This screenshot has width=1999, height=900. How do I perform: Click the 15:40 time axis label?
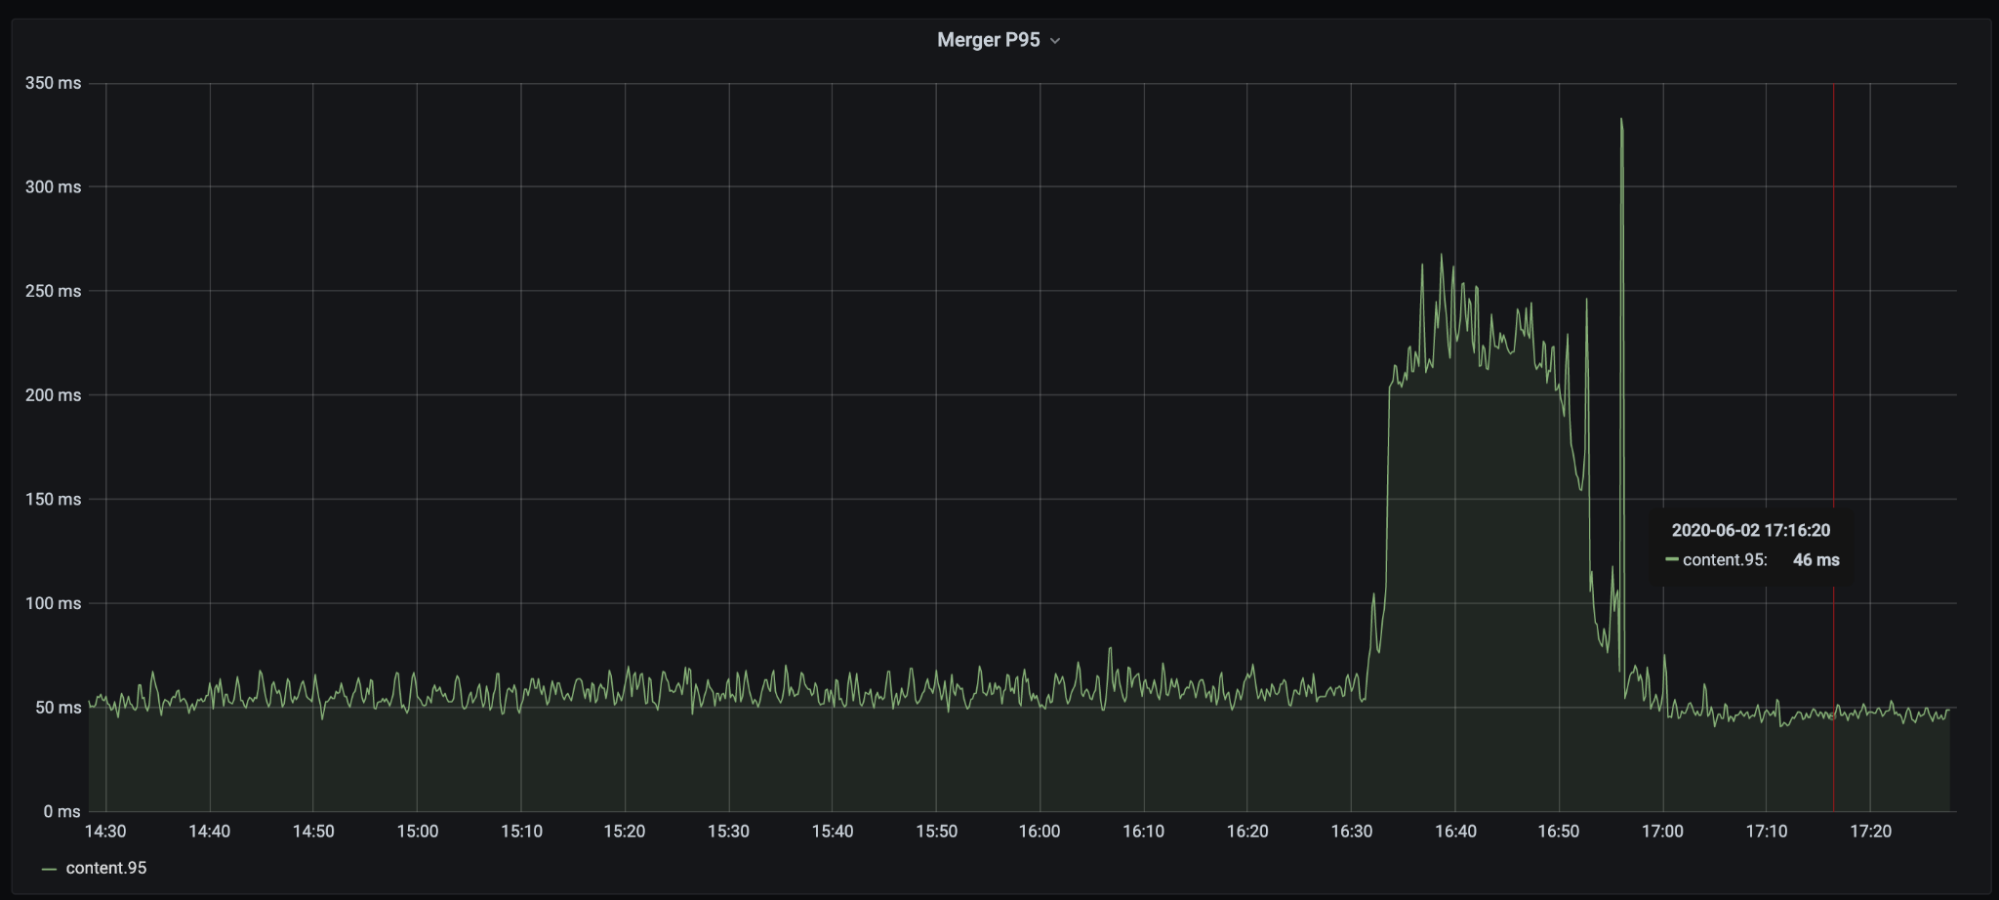pos(832,831)
